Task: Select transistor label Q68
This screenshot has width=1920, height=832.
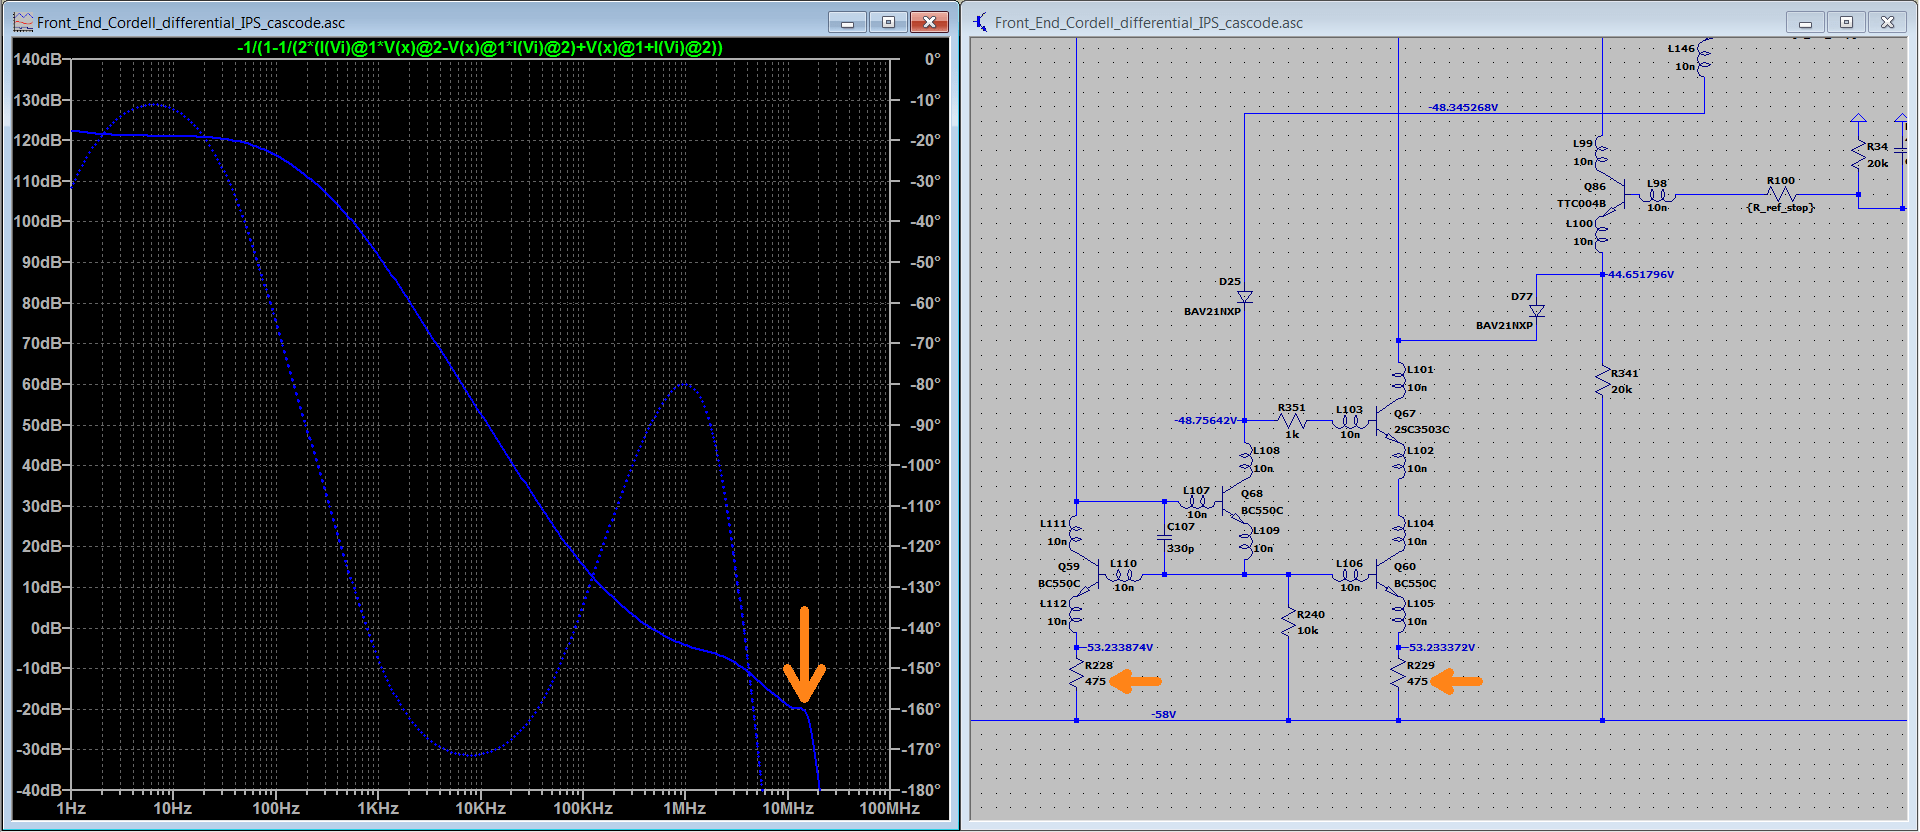Action: point(1252,493)
